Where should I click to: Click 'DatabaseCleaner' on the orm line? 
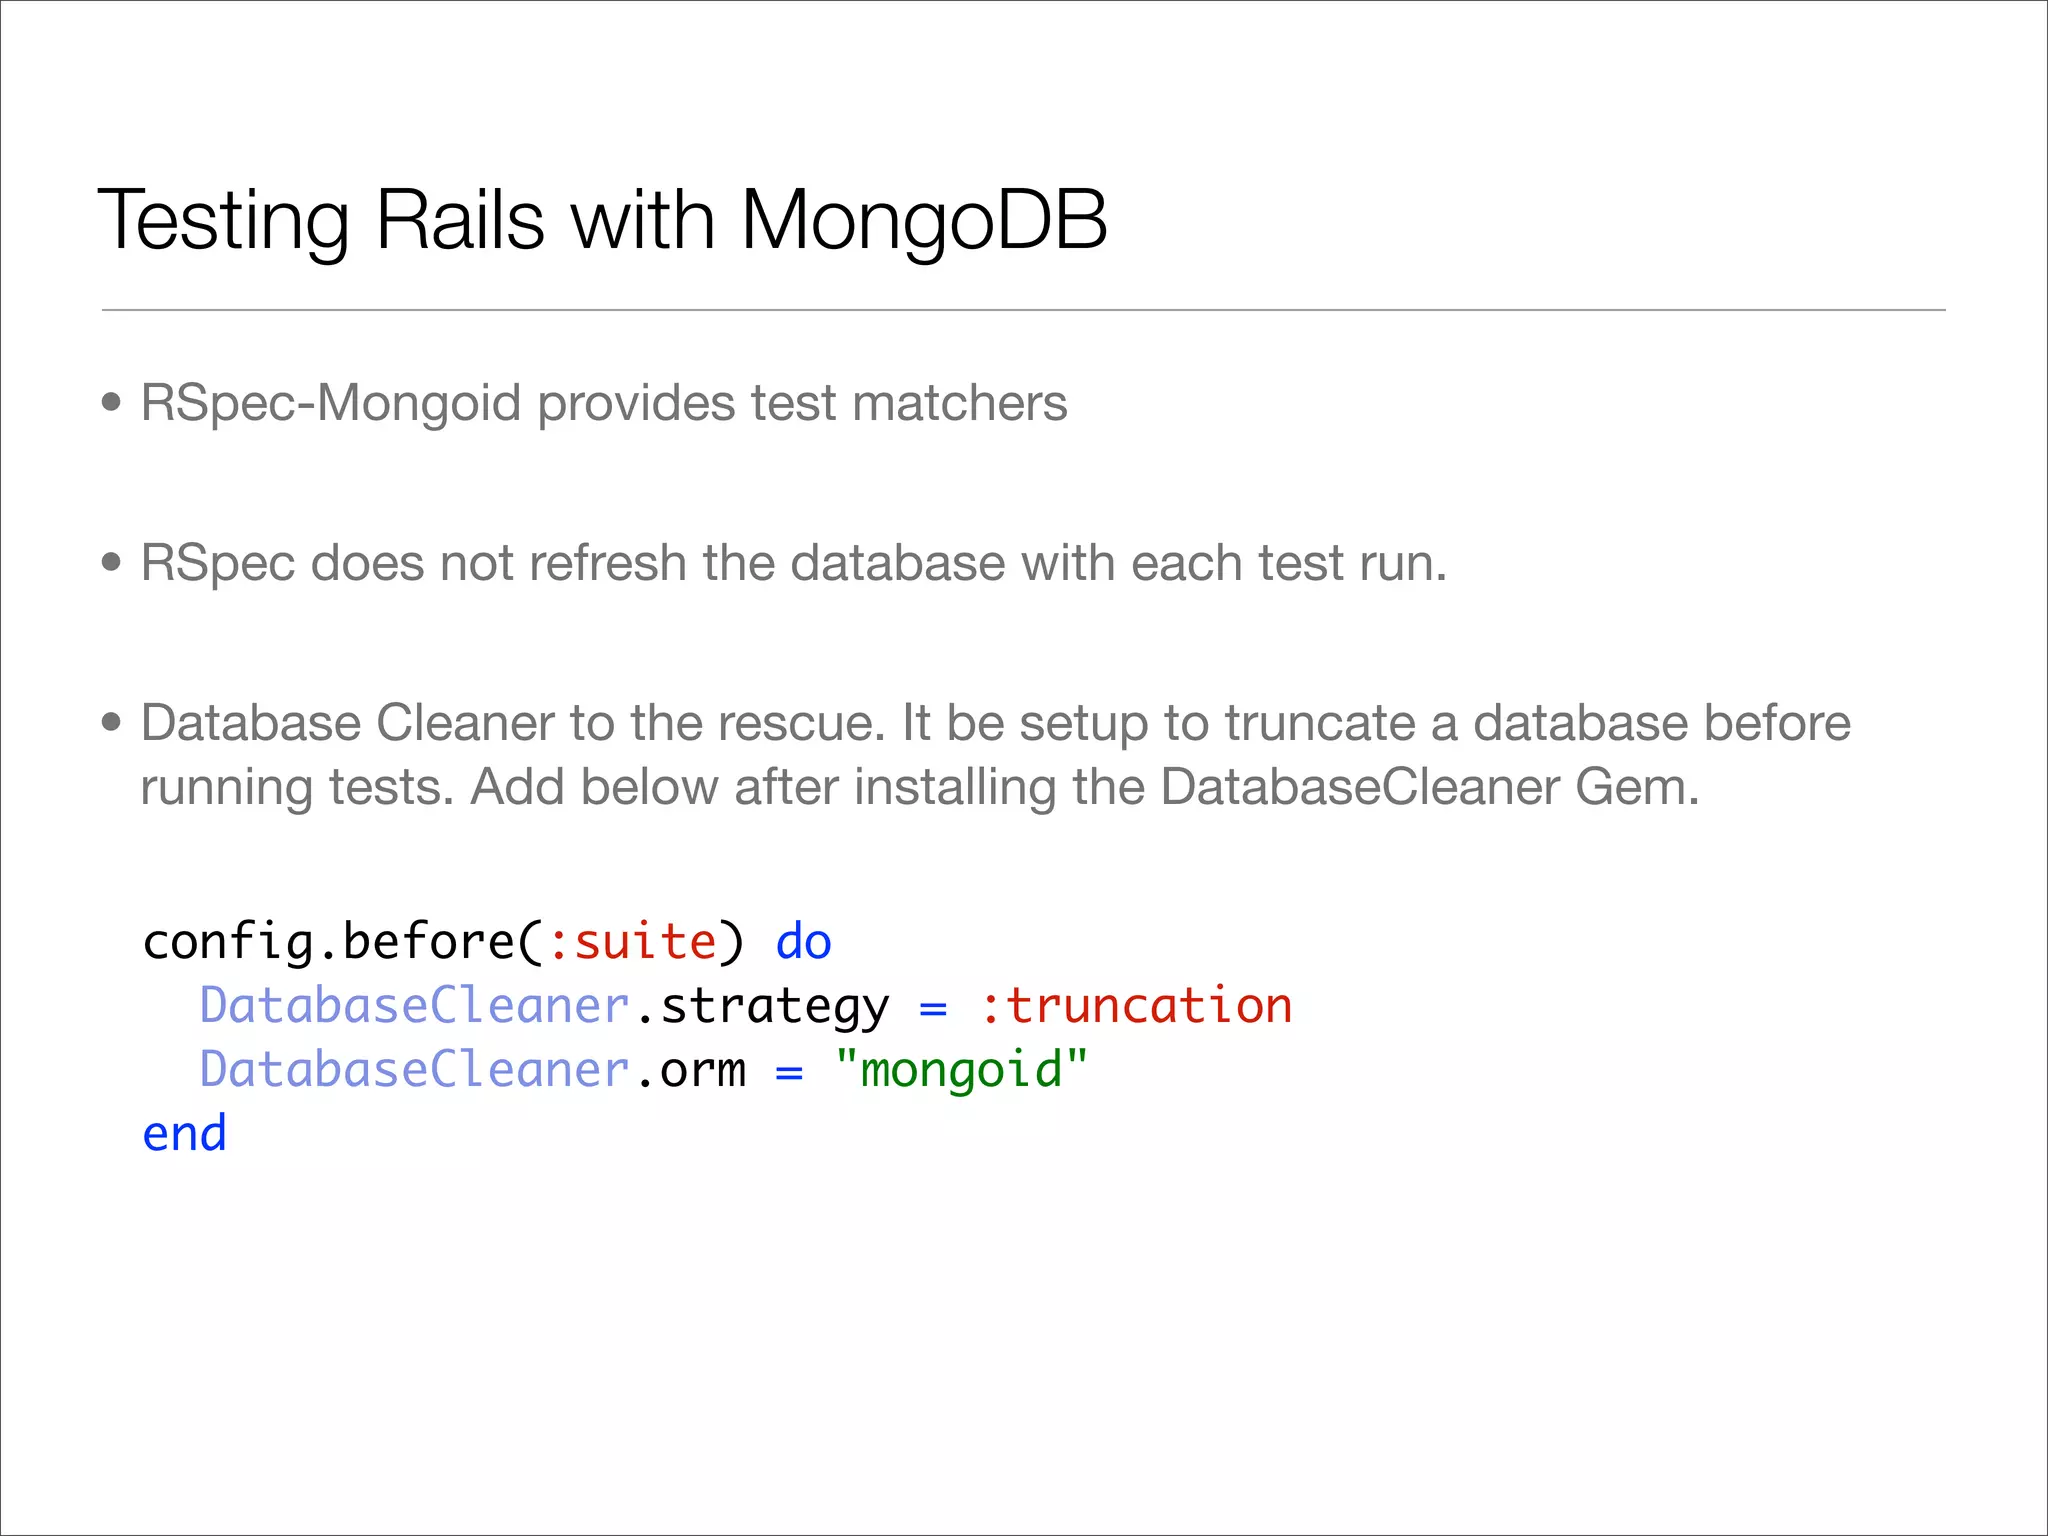pyautogui.click(x=414, y=1070)
